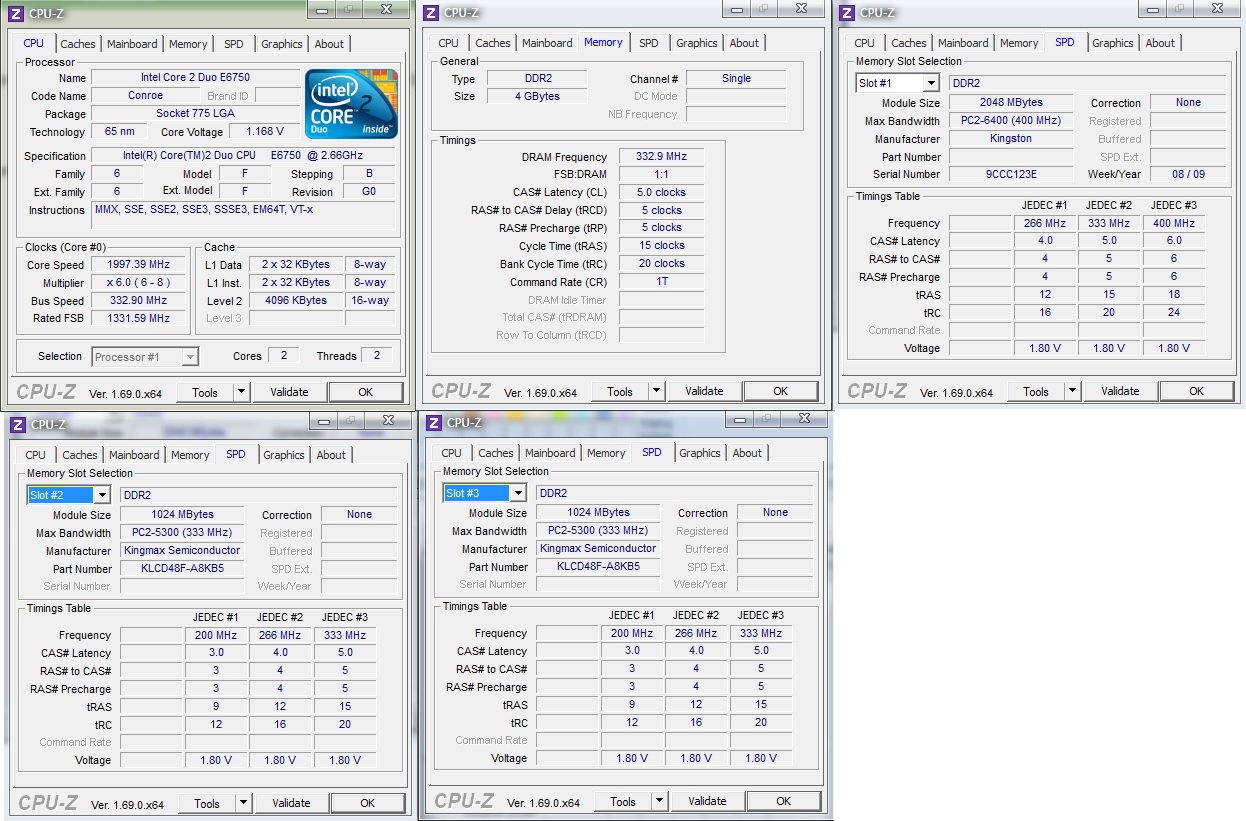Click the CPU-Z title icon in the Memory tab window
The height and width of the screenshot is (821, 1246).
[431, 13]
